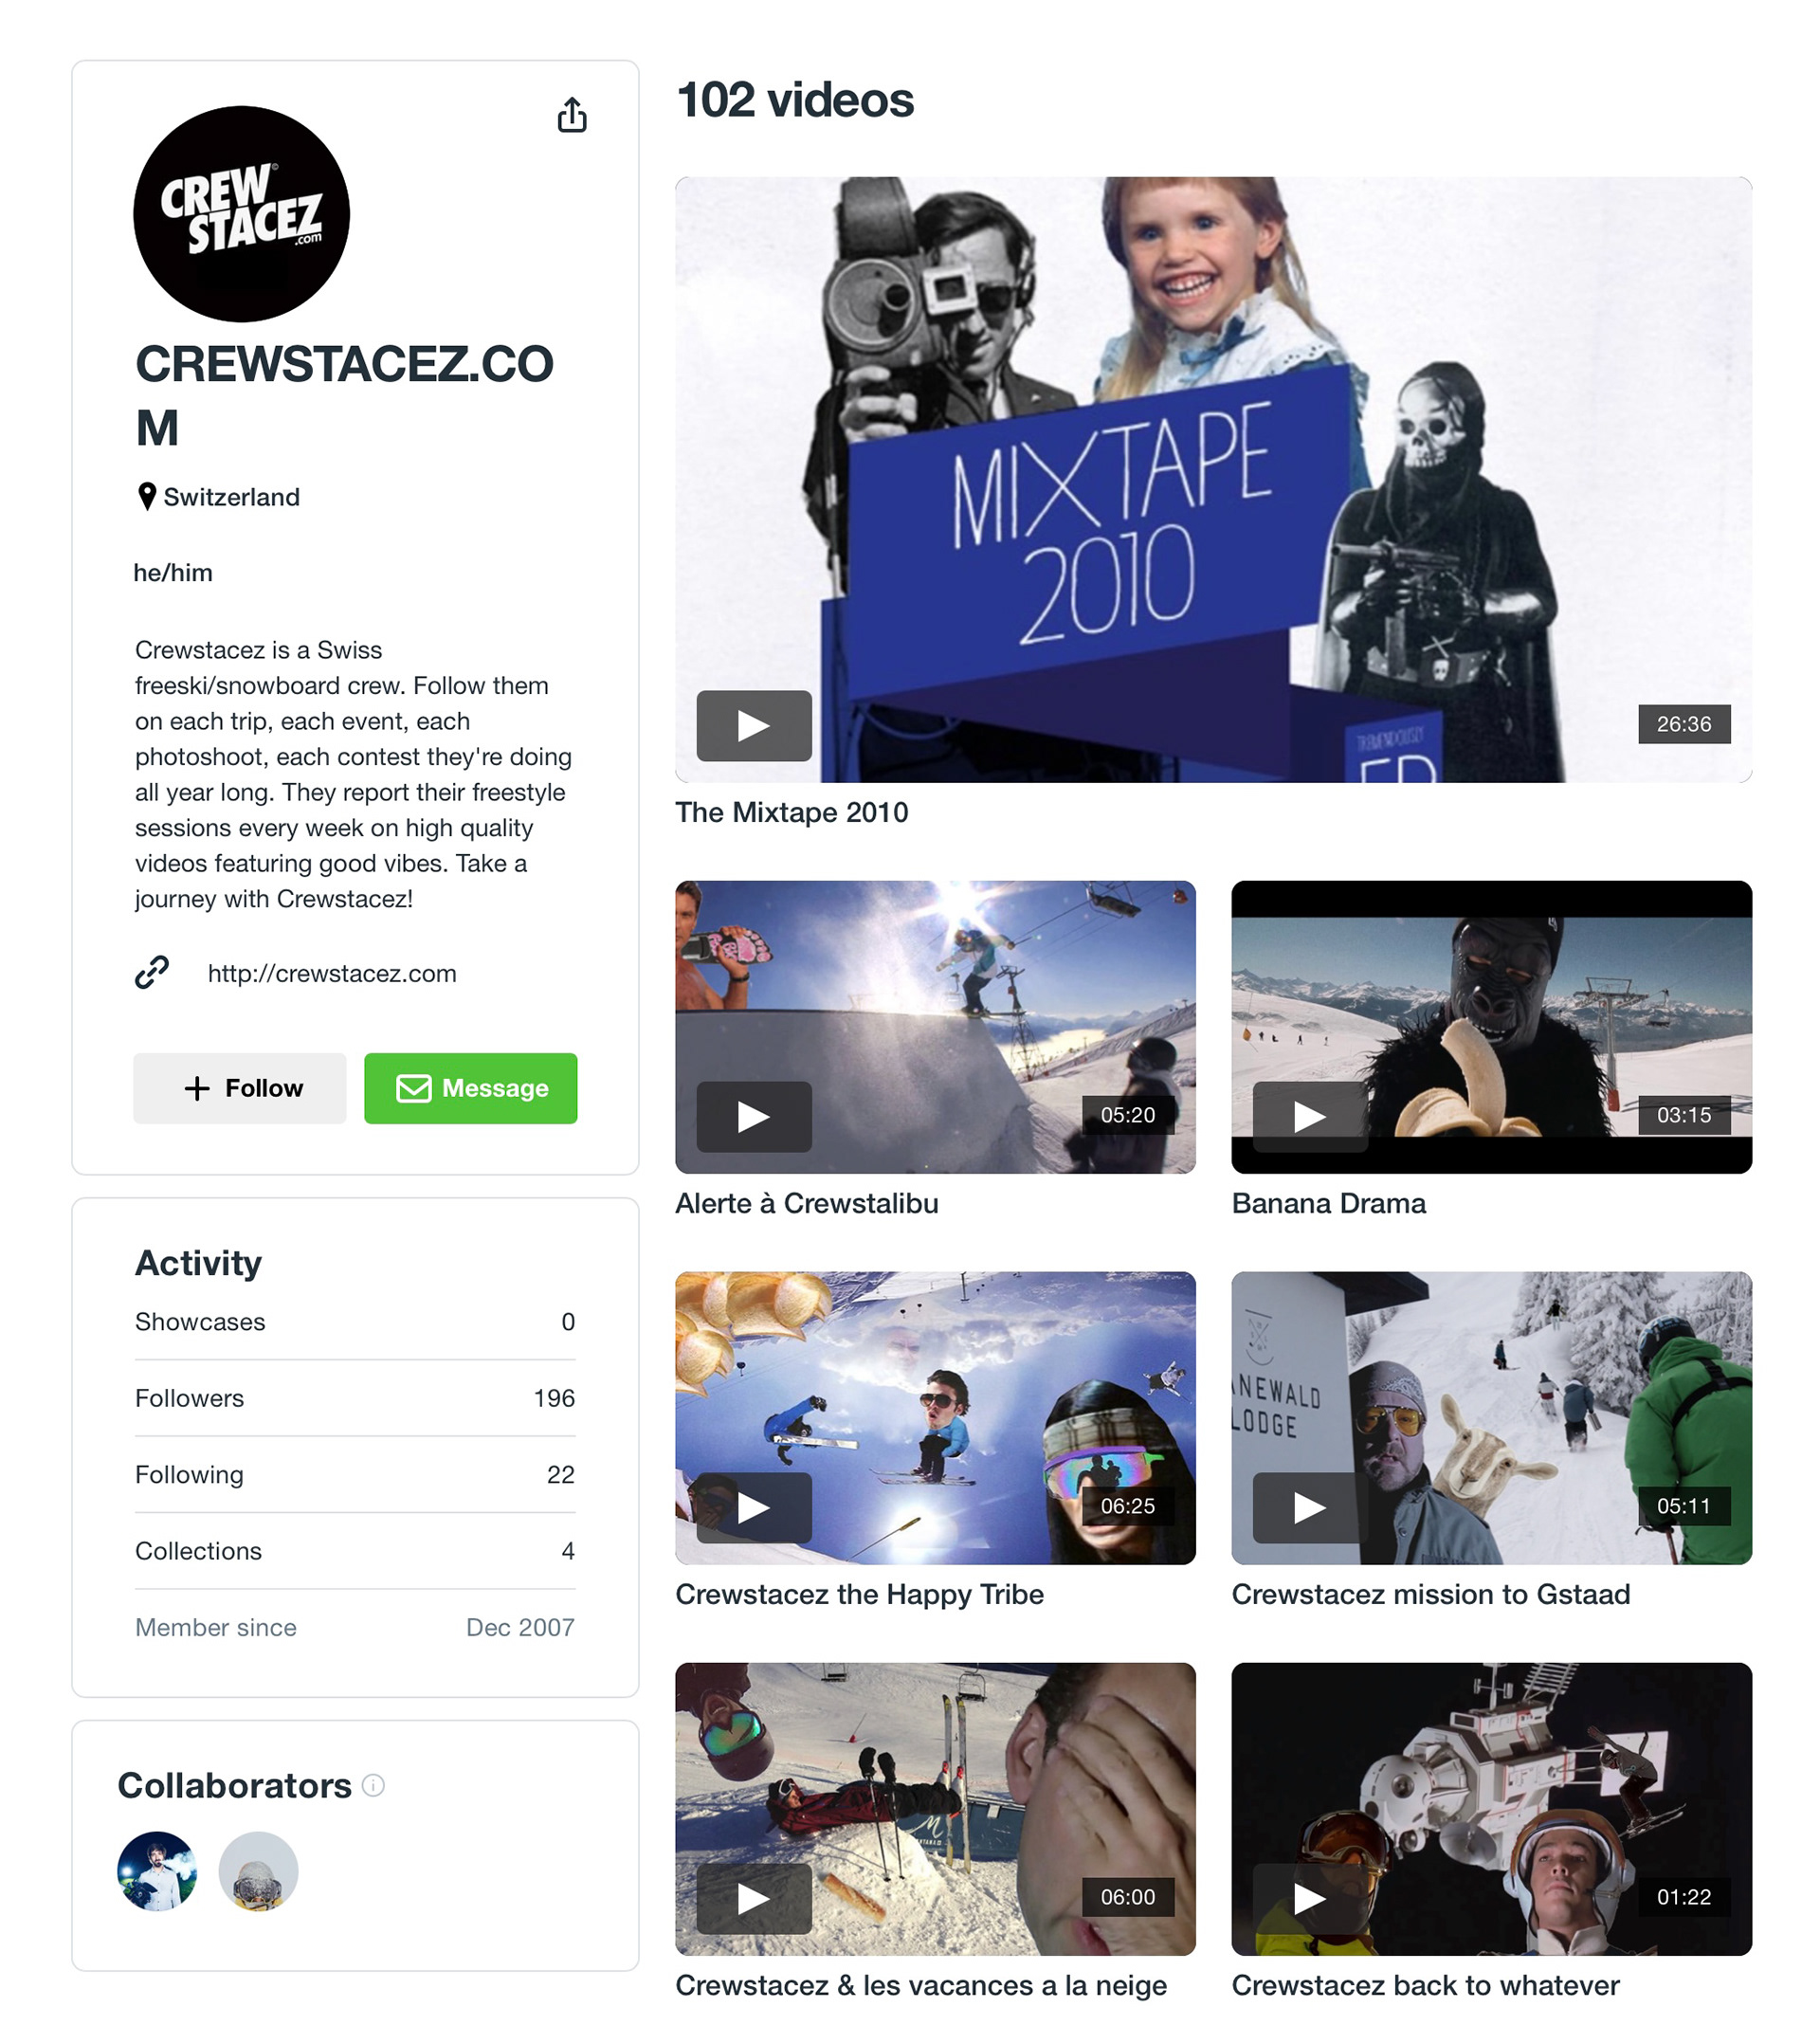Open the http://crewstacez.com link
Screen dimensions: 1820x2043
(x=332, y=974)
